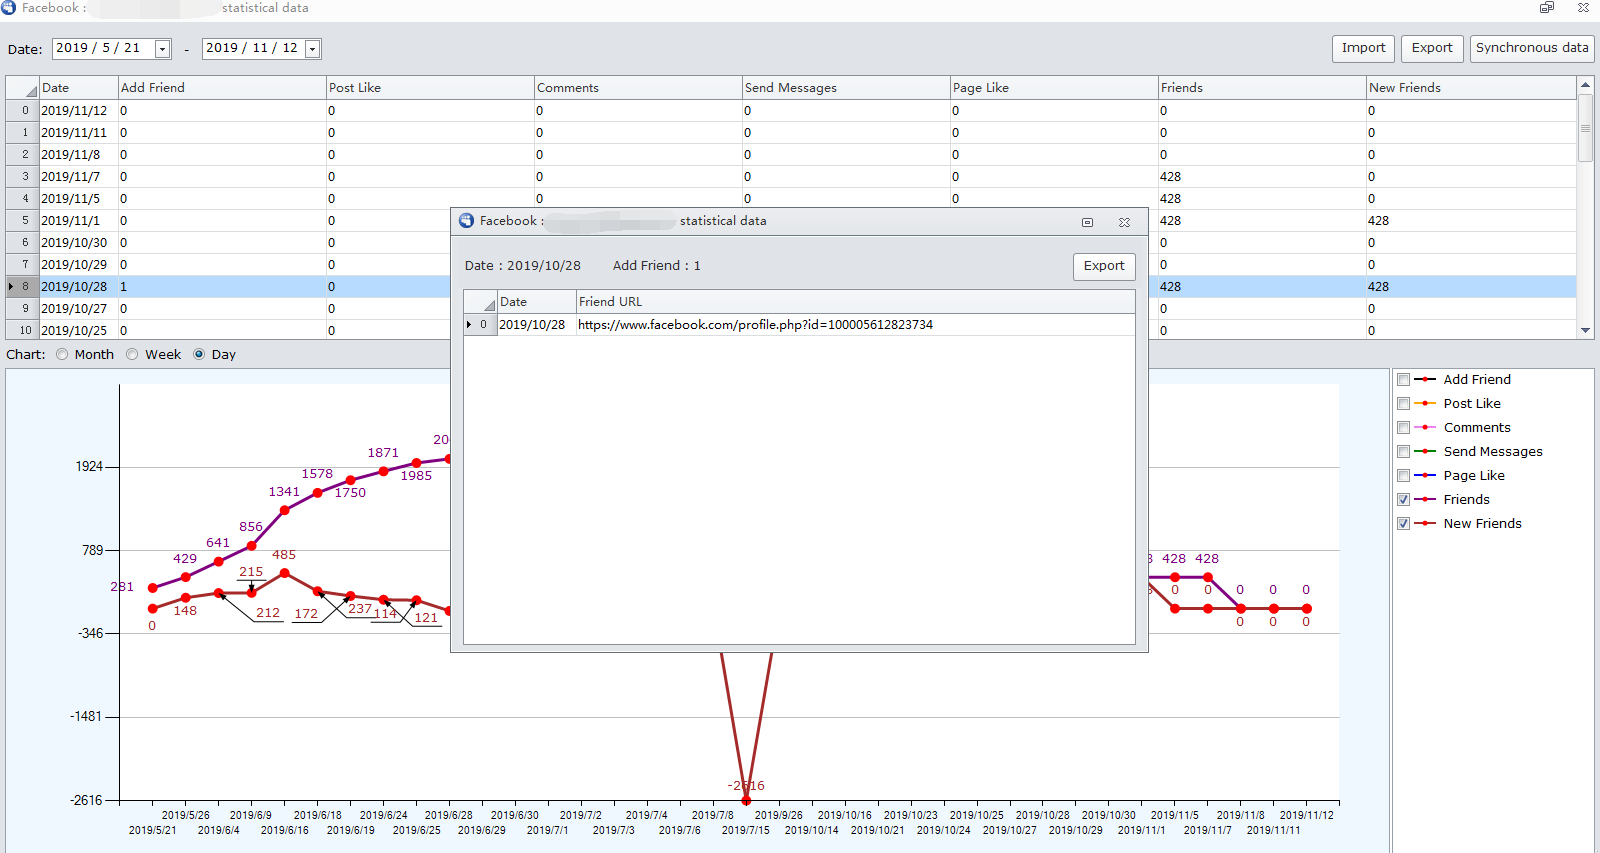The height and width of the screenshot is (853, 1600).
Task: Sort by the Add Friend column header
Action: click(x=222, y=88)
